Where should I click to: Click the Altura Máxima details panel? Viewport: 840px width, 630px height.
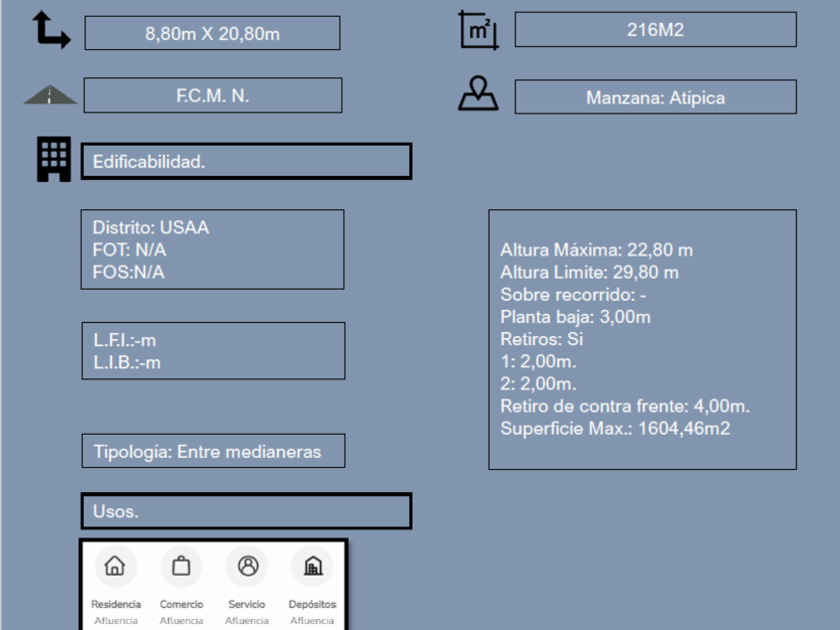pos(642,339)
